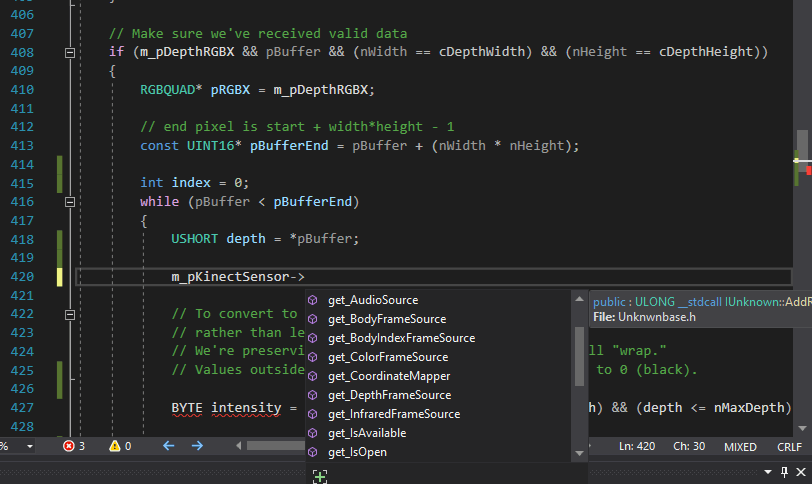The image size is (812, 484).
Task: Click line number 413 in the margin
Action: click(22, 146)
